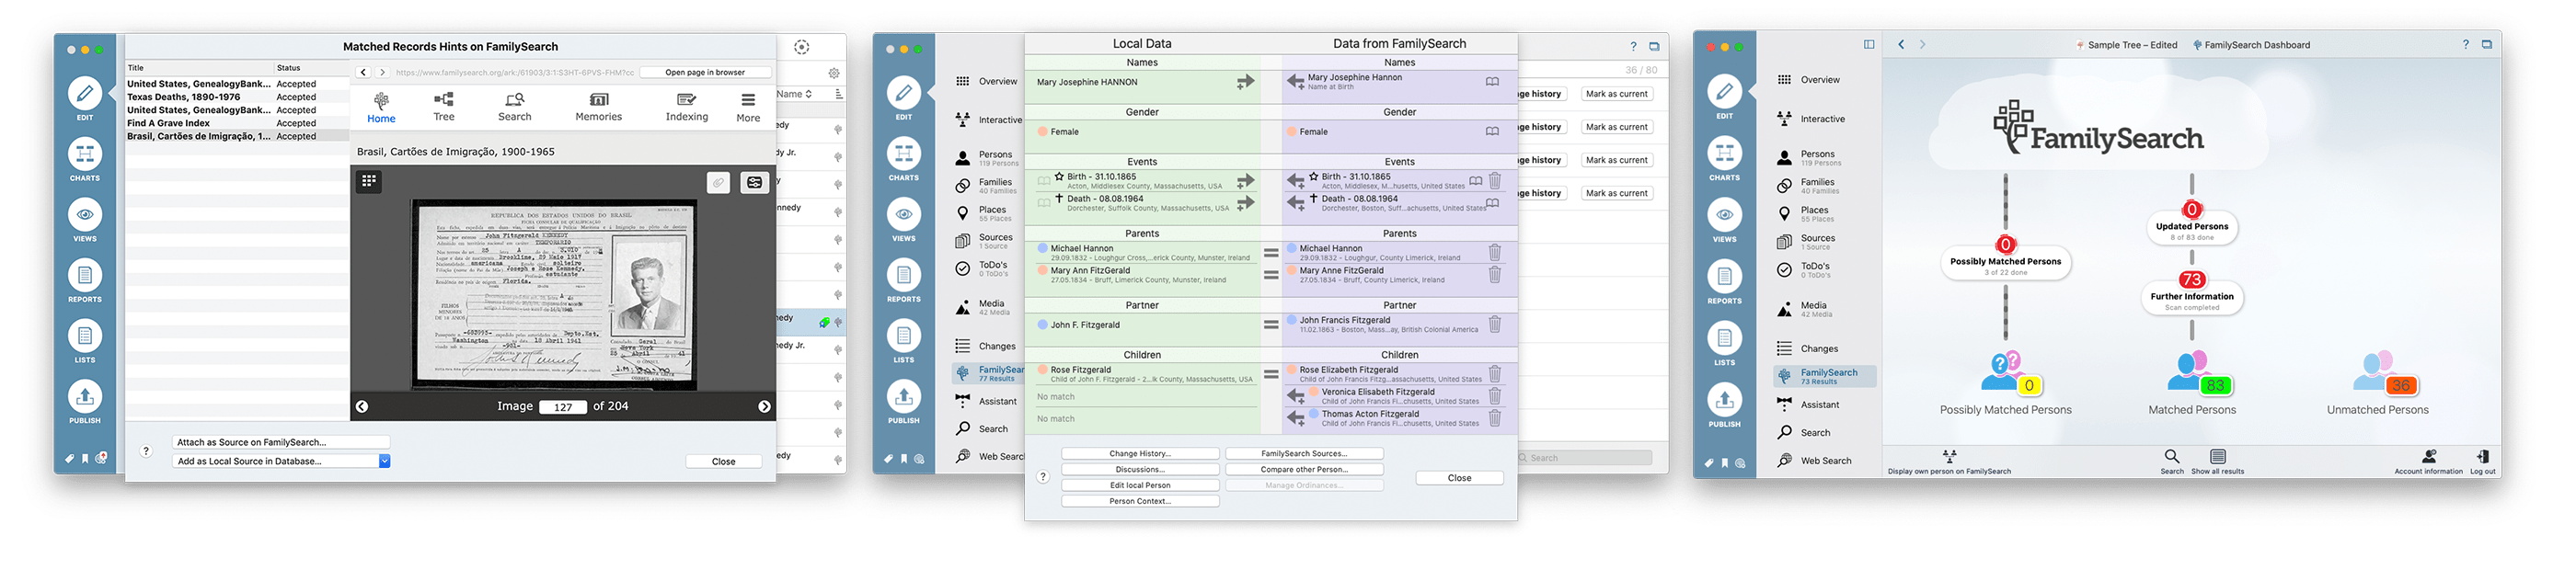
Task: Open Charts in the left window sidebar
Action: click(x=85, y=160)
